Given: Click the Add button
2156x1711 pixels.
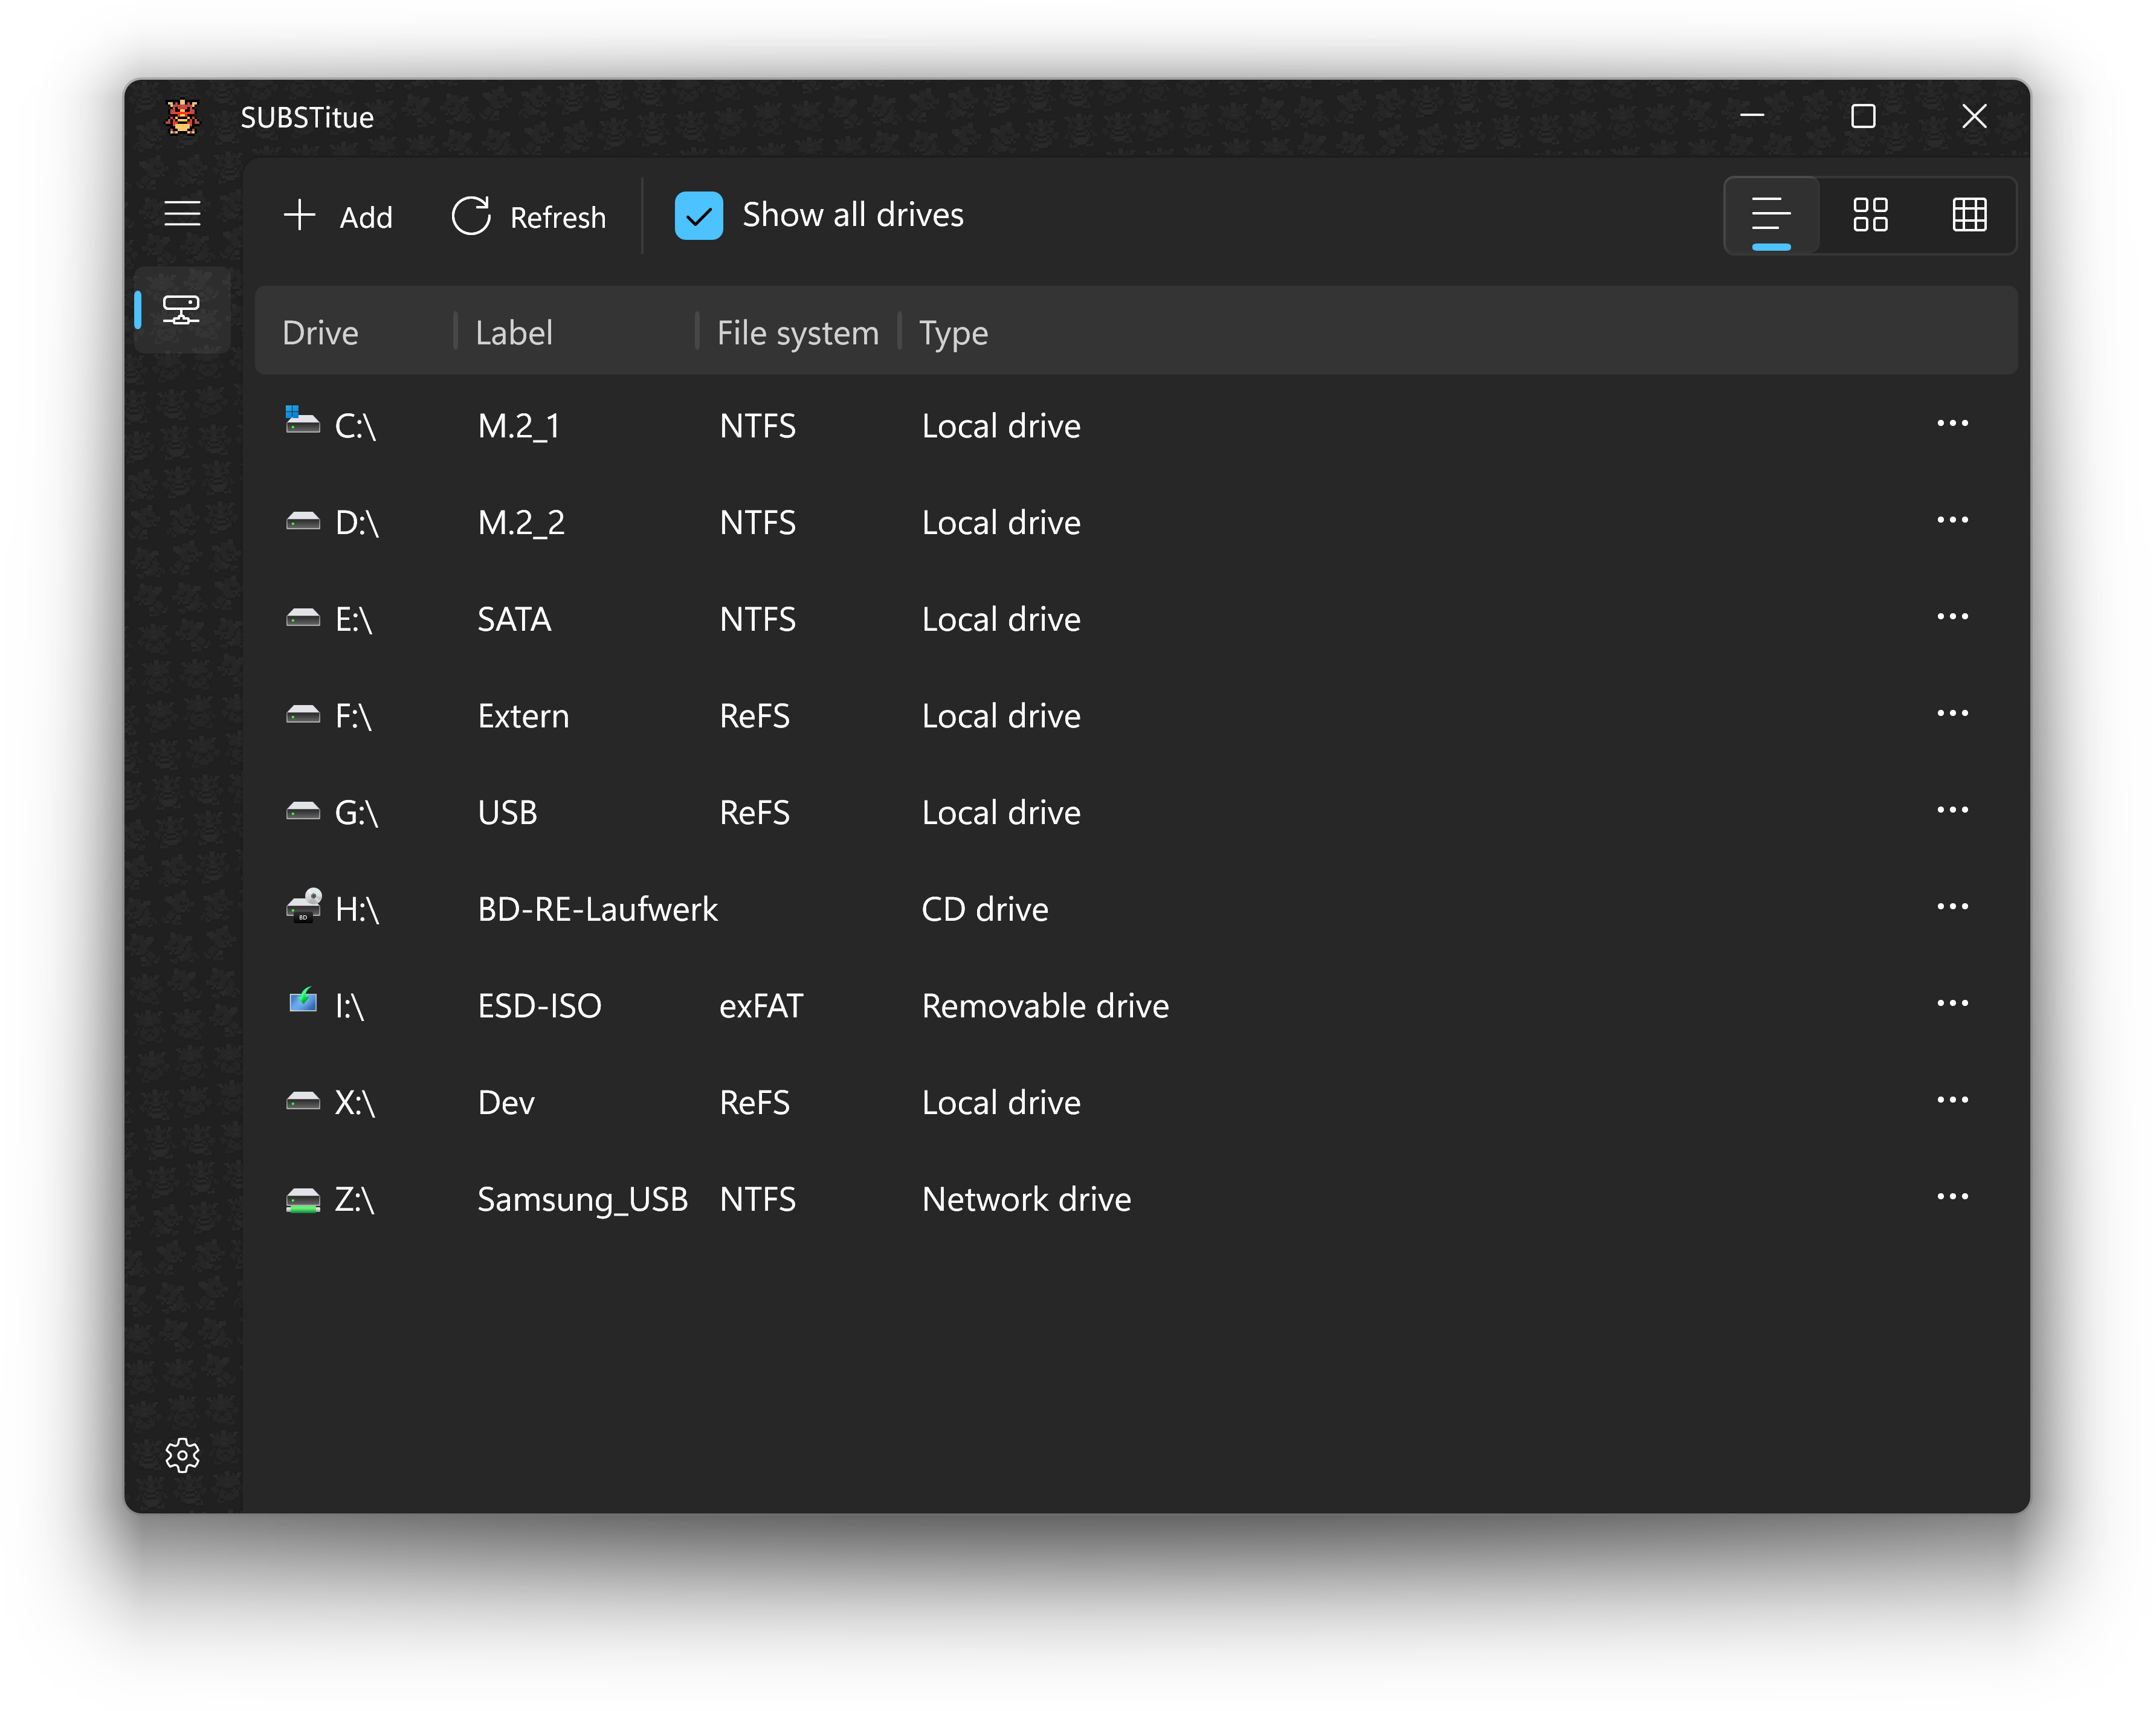Looking at the screenshot, I should coord(338,216).
